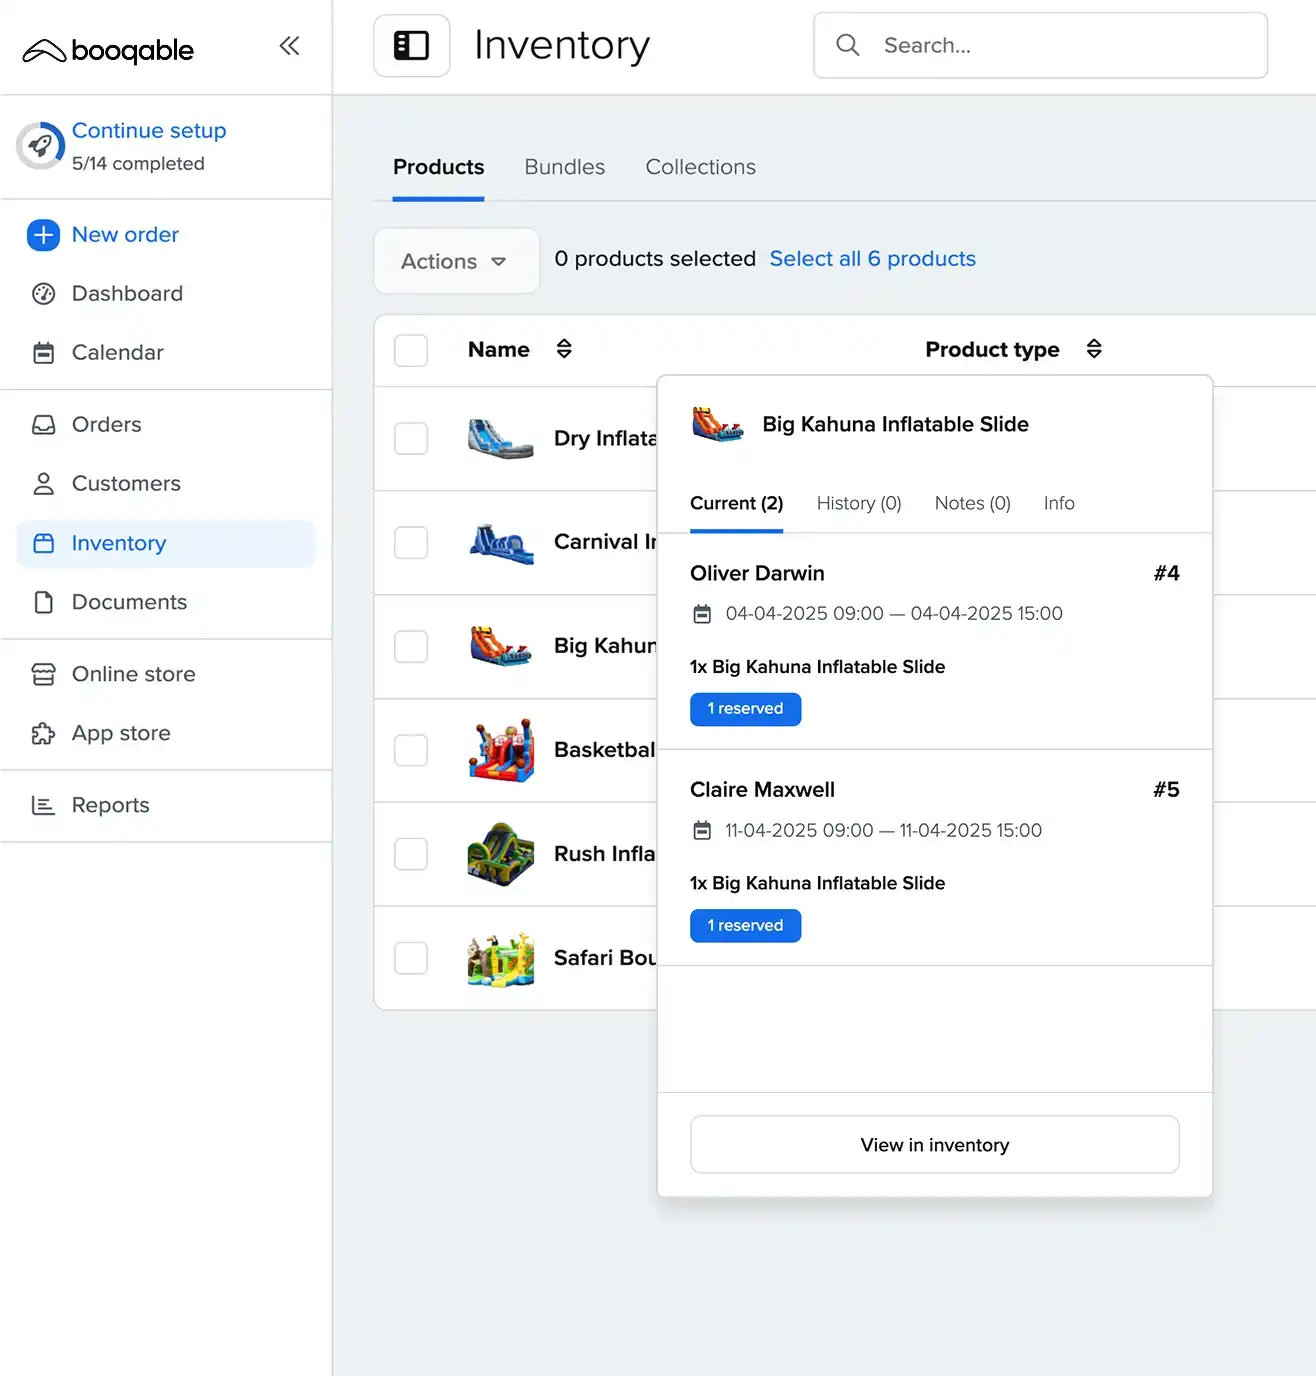This screenshot has width=1316, height=1376.
Task: Click View in inventory
Action: 934,1144
